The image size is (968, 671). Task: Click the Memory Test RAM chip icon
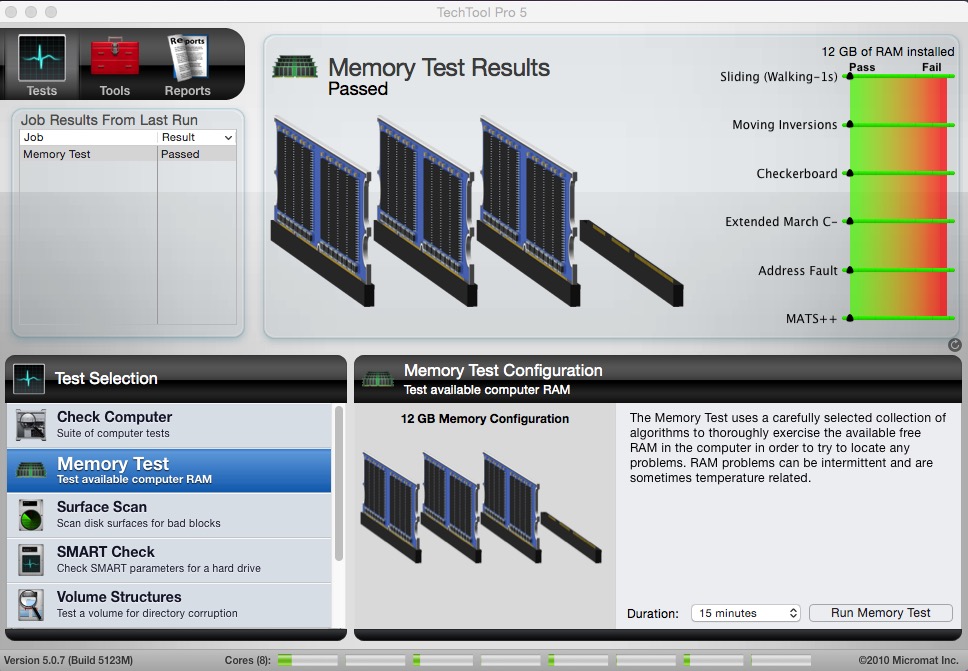click(31, 470)
